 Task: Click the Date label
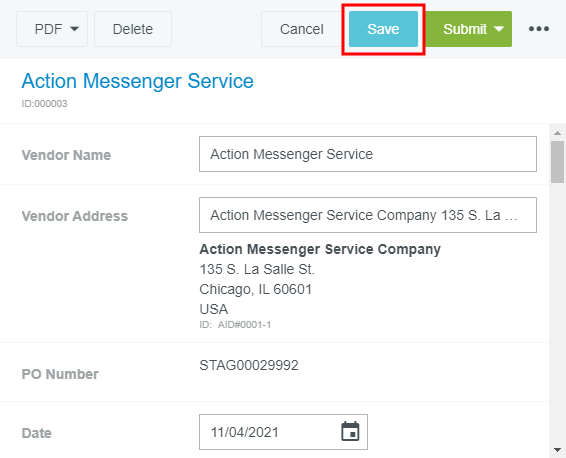[36, 433]
